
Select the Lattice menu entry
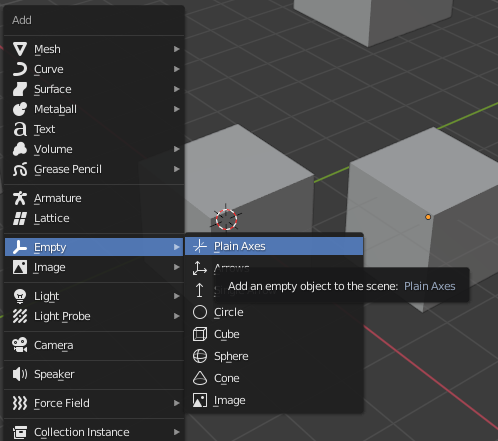point(94,218)
